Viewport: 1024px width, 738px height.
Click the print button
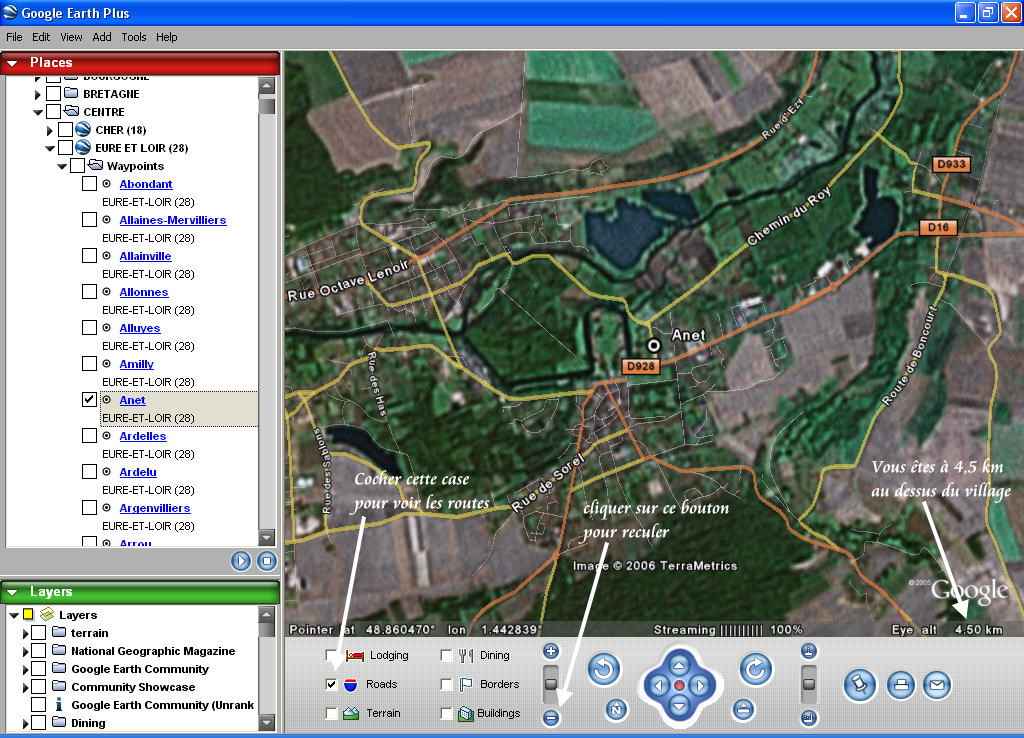(x=901, y=685)
